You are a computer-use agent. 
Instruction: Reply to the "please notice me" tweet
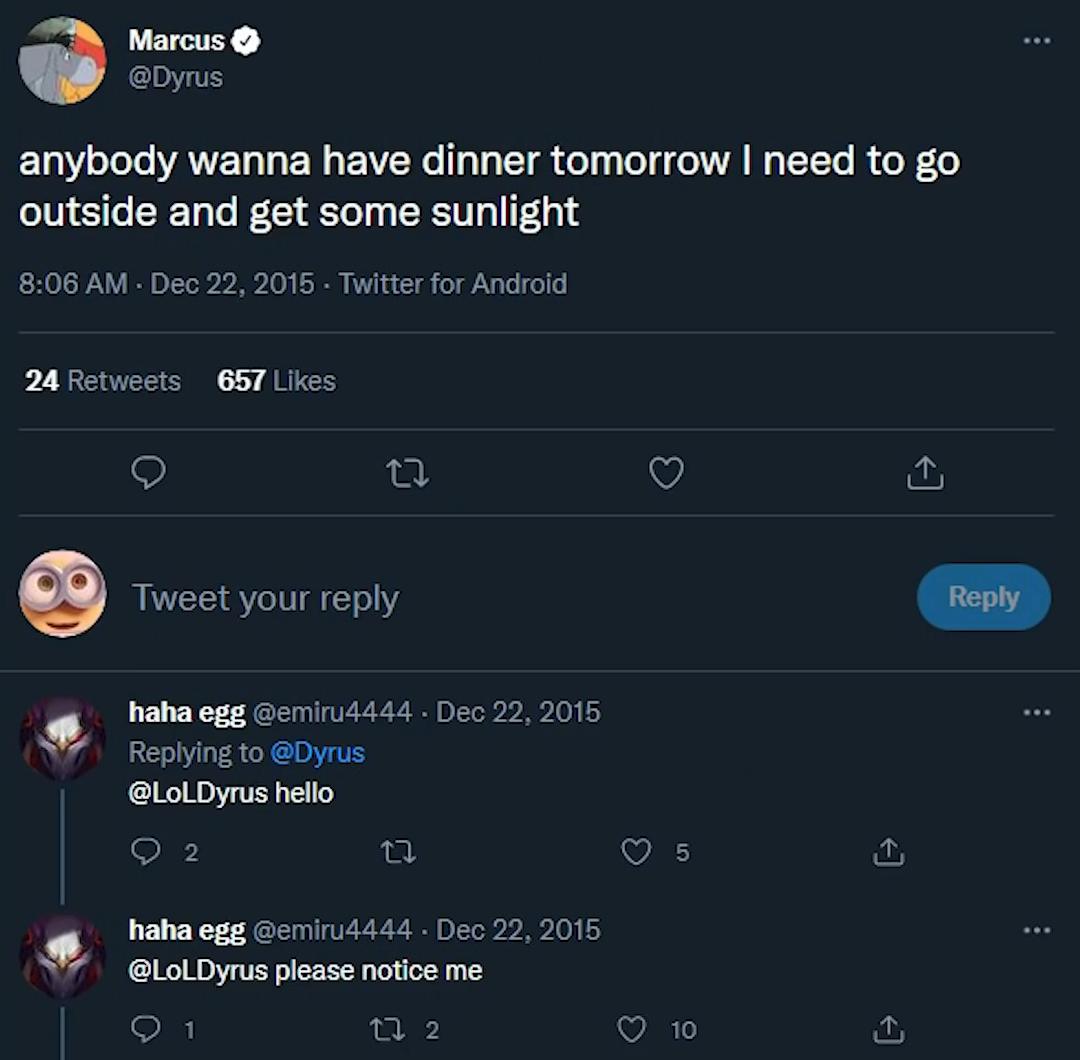(x=148, y=1030)
